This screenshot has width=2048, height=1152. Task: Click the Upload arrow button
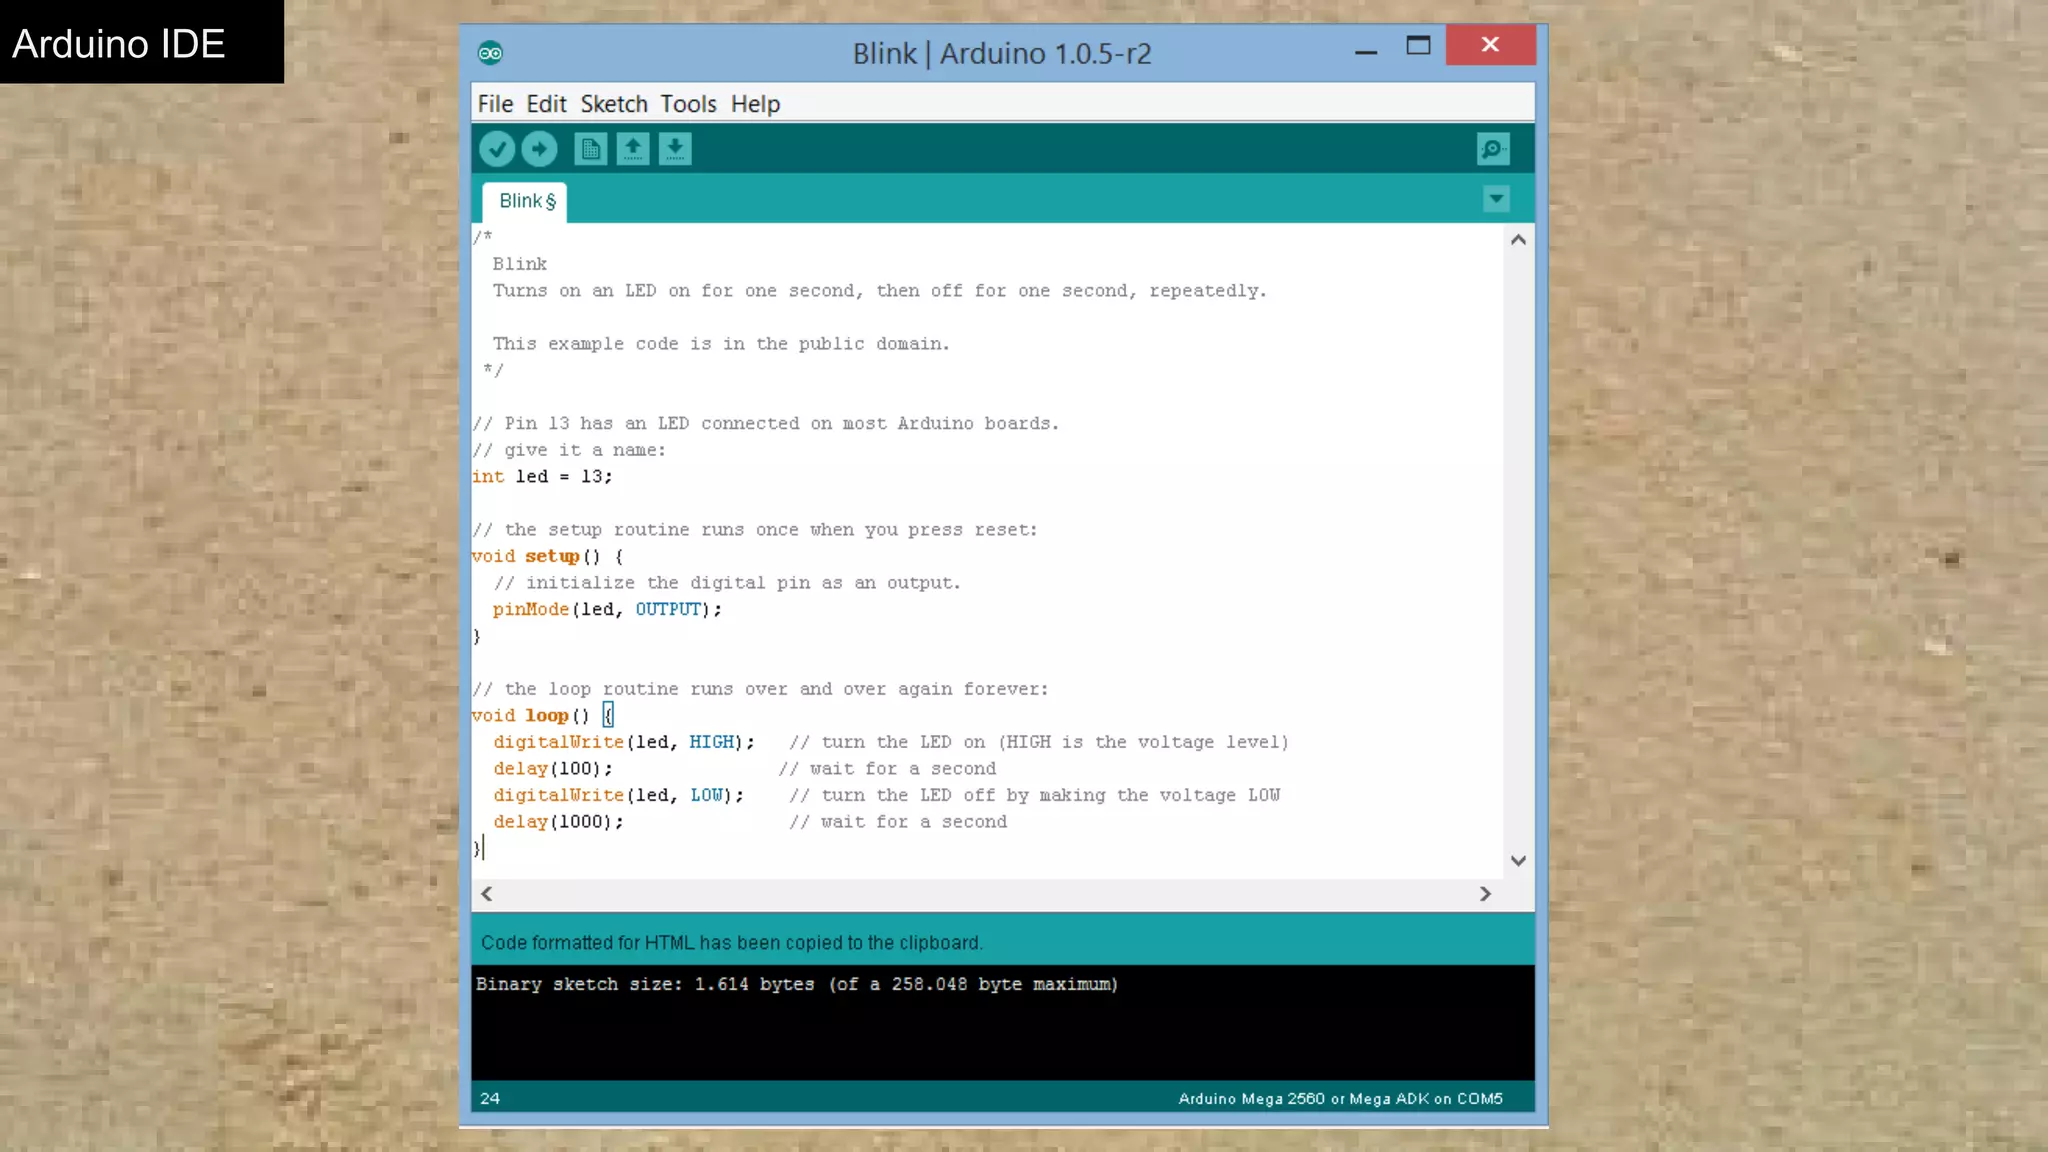539,149
